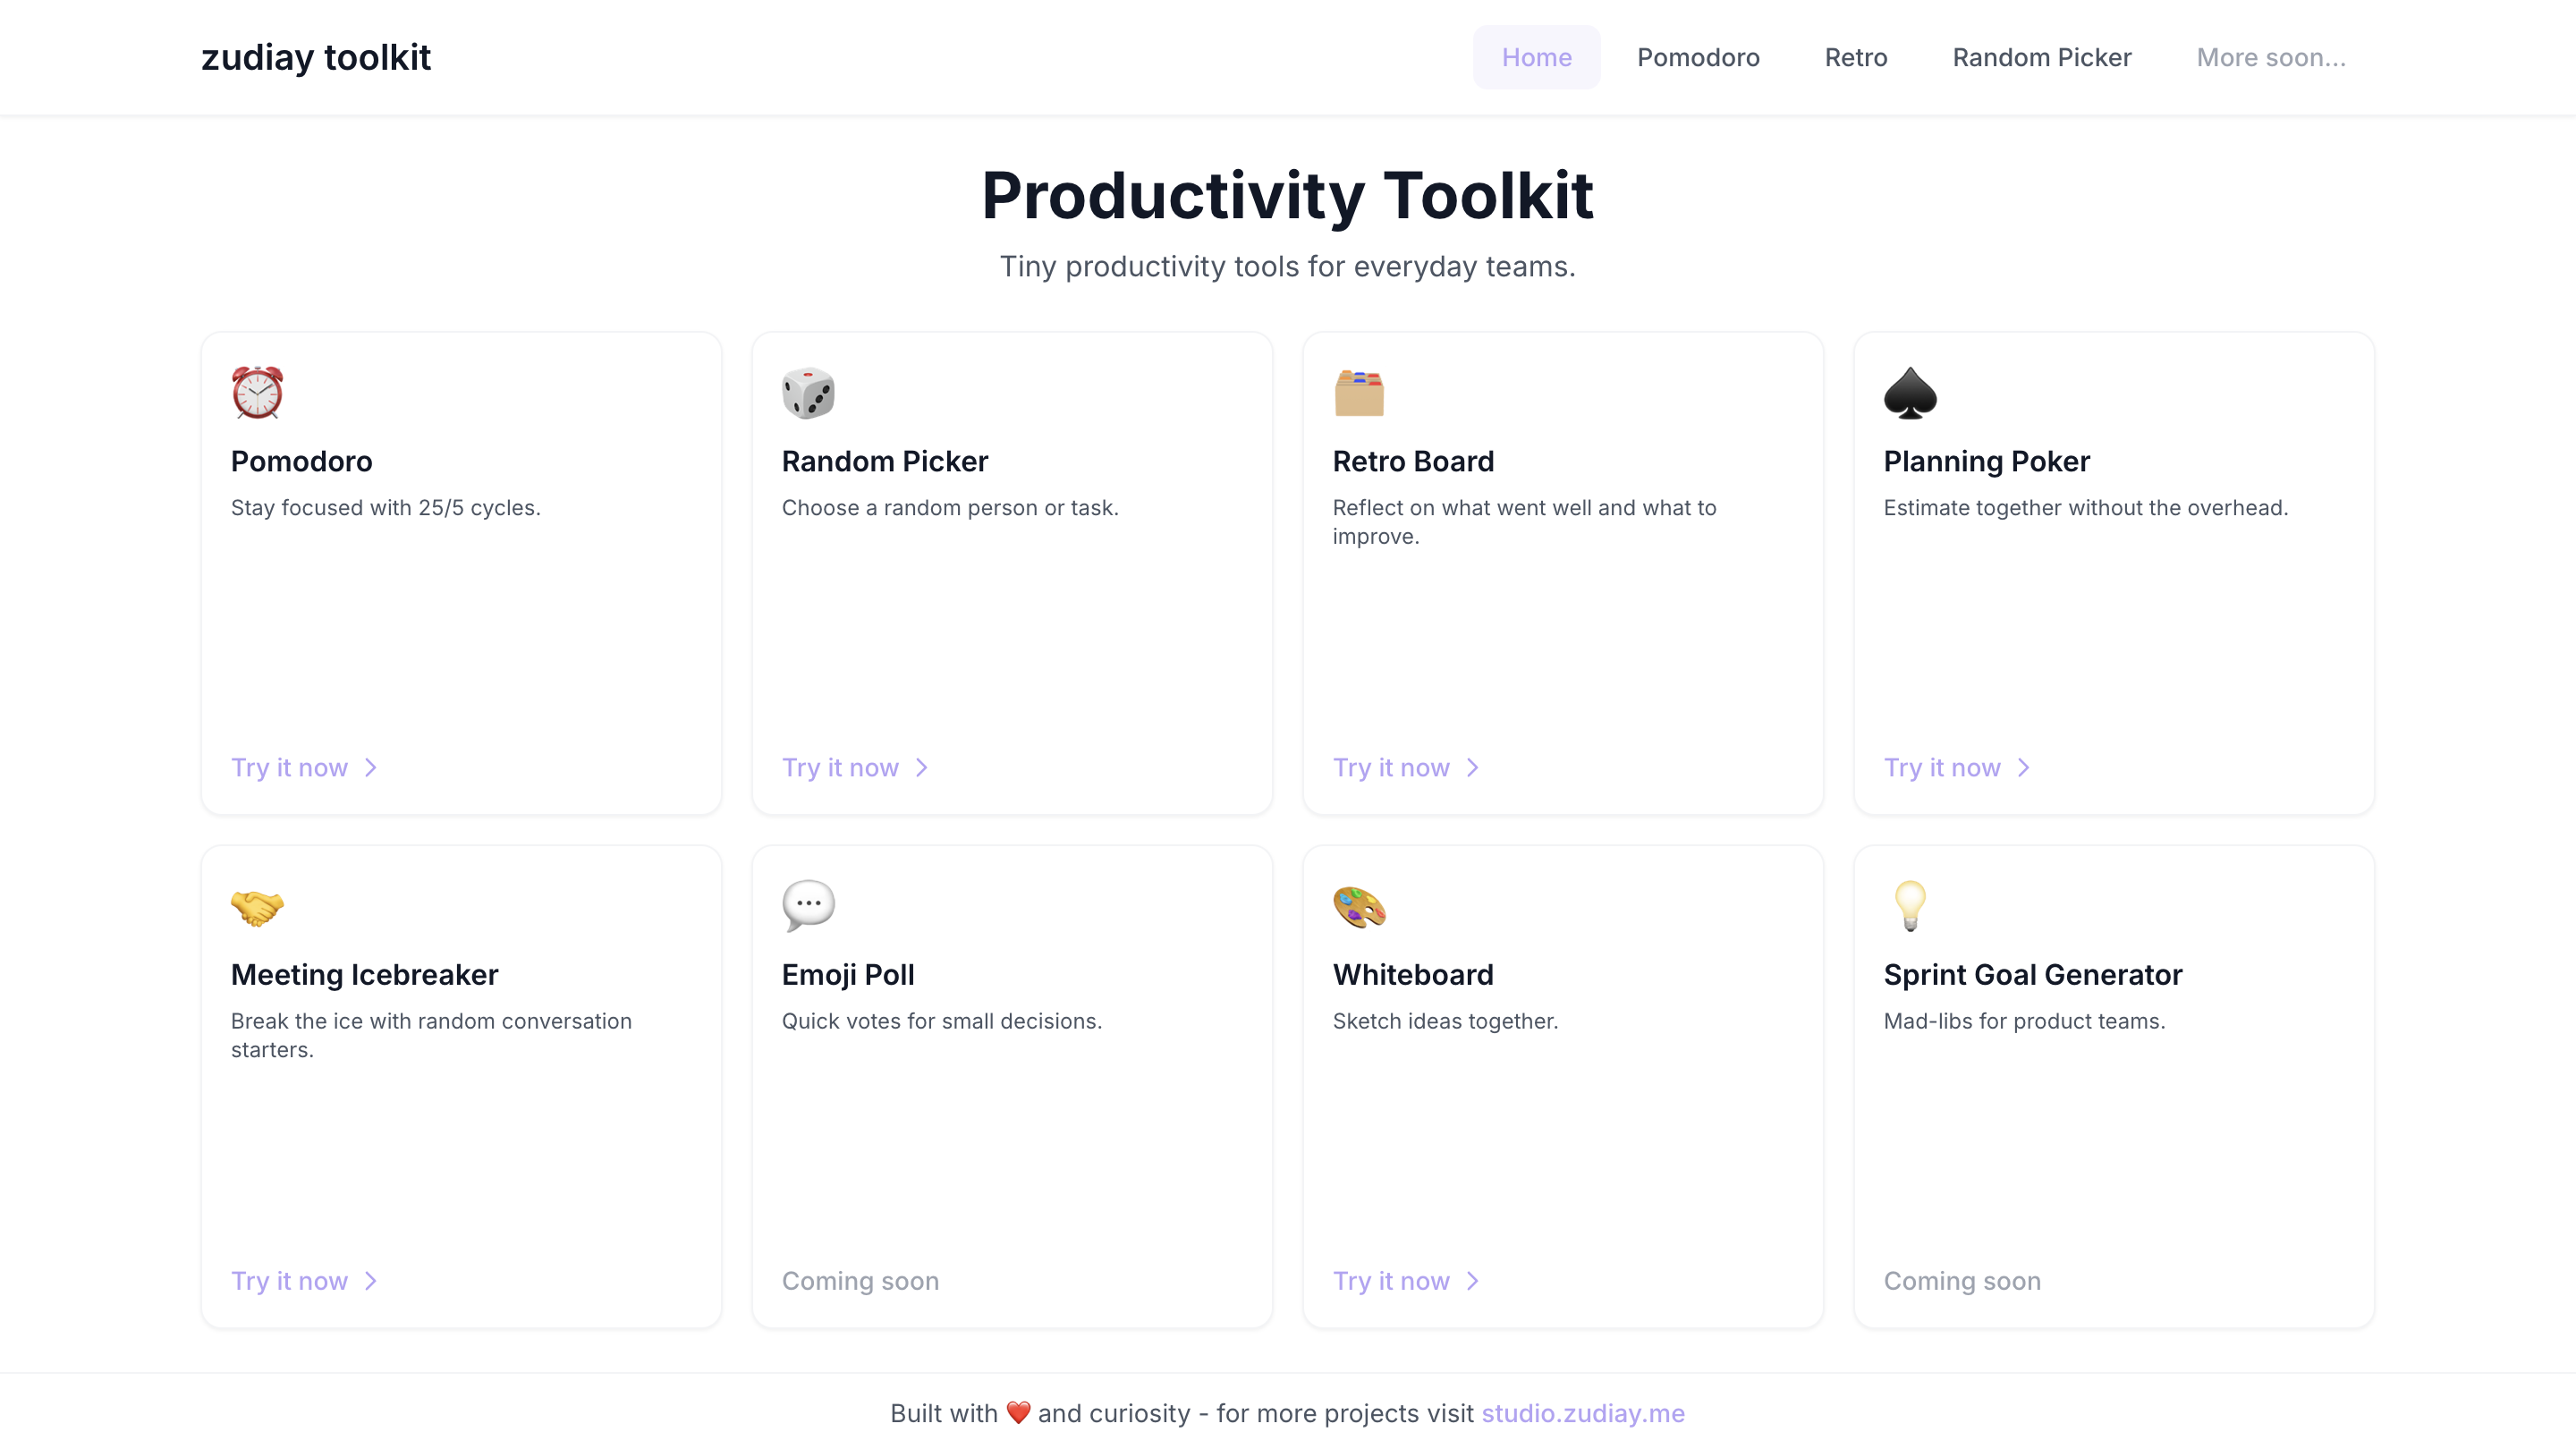Click the chevron next to Pomodoro's Try it now
Screen dimensions: 2576x1449
(371, 768)
